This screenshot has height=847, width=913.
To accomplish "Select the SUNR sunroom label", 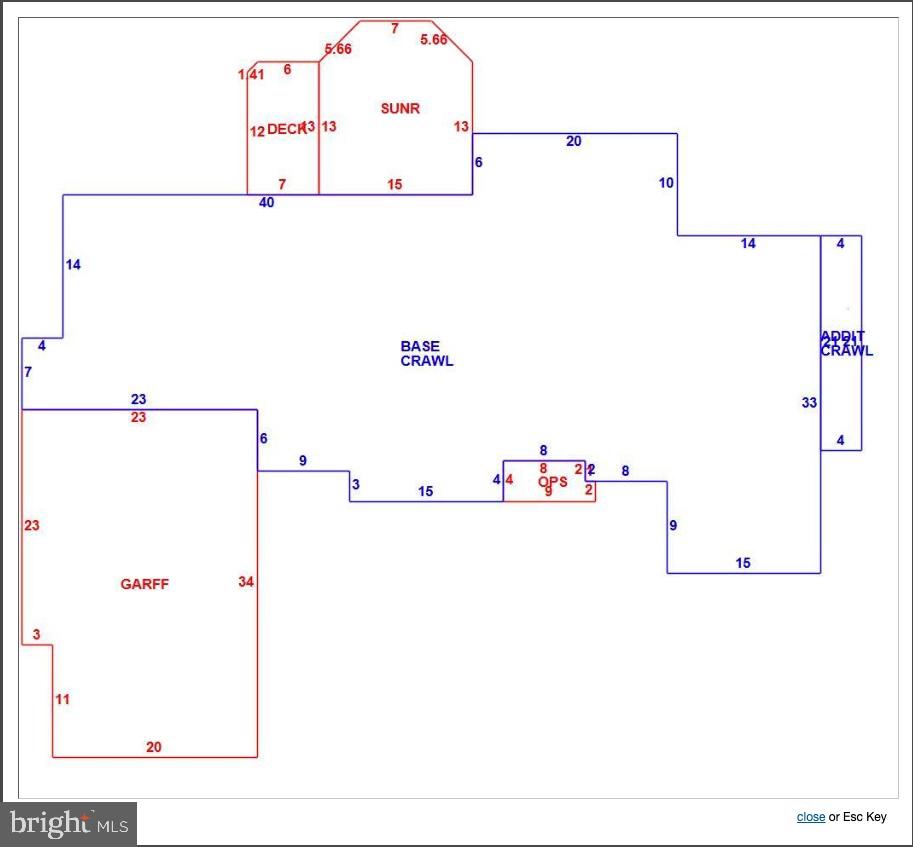I will pyautogui.click(x=400, y=108).
